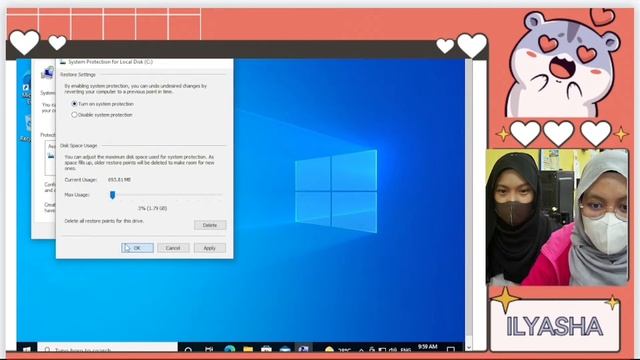640x360 pixels.
Task: Click the Cortana circle taskbar icon
Action: pos(188,349)
